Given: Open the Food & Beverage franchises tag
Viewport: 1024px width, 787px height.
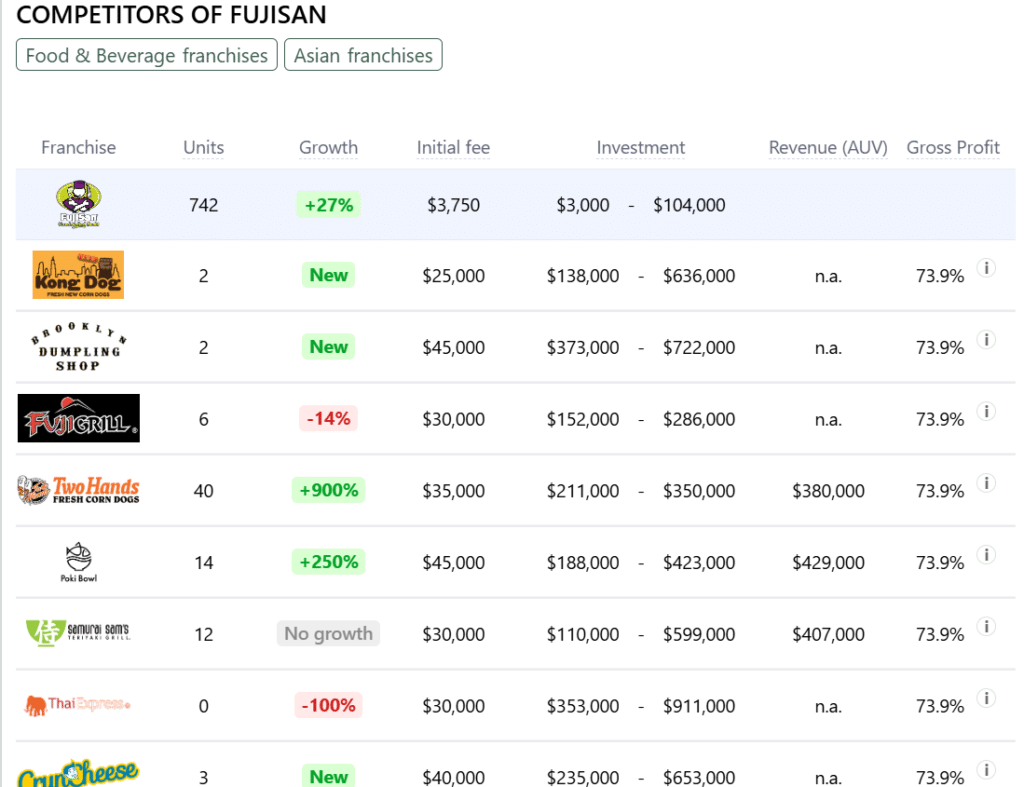Looking at the screenshot, I should pos(147,55).
